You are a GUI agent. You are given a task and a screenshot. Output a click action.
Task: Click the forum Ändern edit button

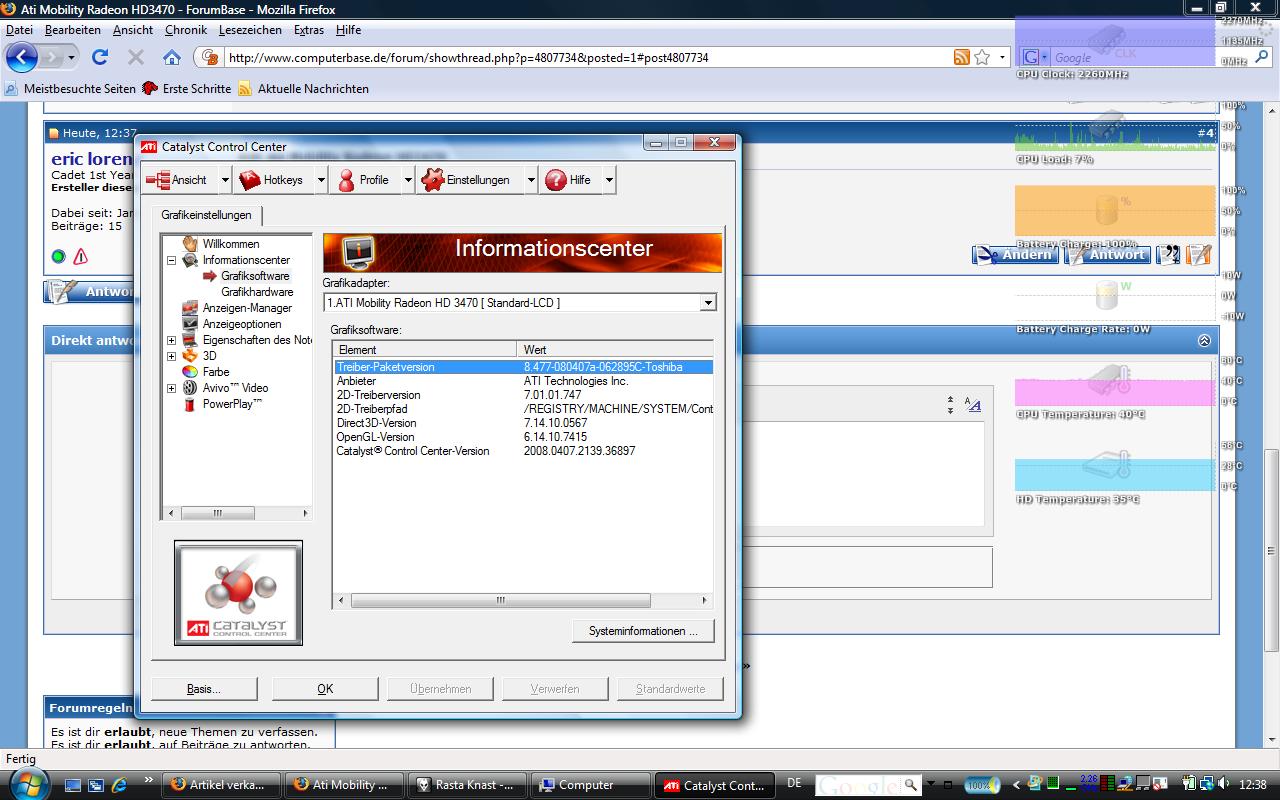pos(1016,255)
